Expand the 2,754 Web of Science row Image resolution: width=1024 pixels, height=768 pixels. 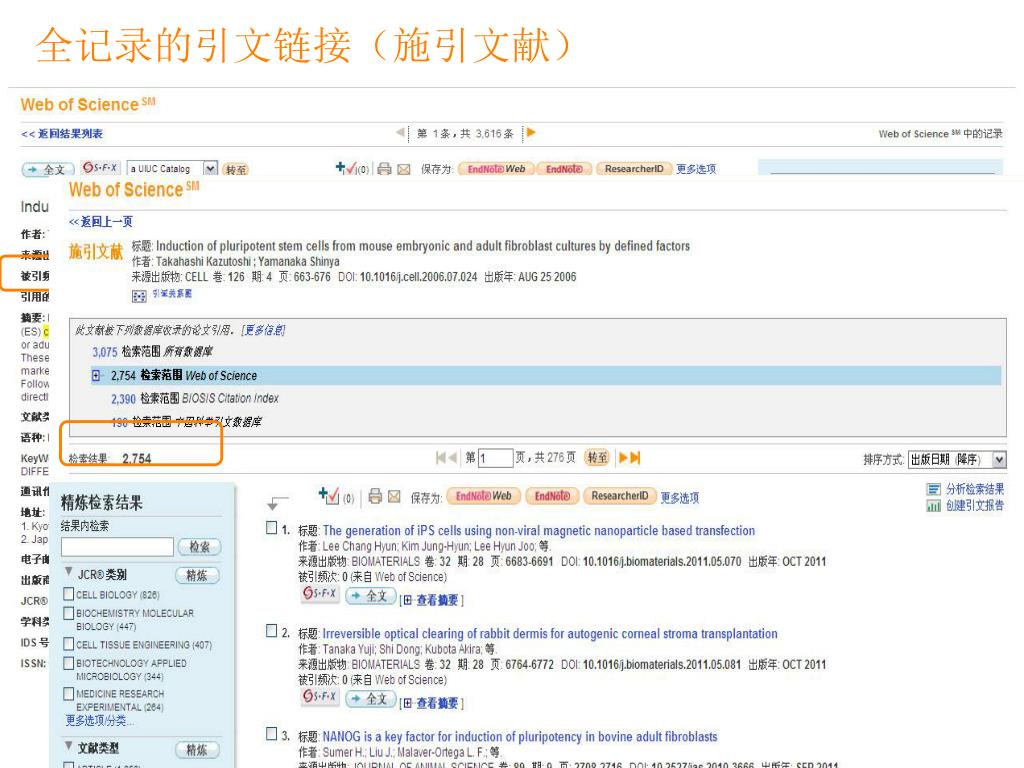[x=97, y=376]
